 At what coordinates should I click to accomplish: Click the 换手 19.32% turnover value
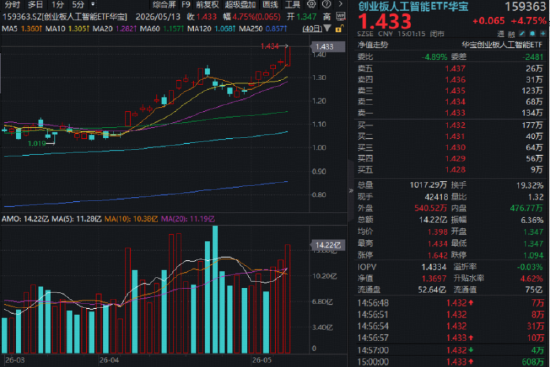(x=530, y=185)
